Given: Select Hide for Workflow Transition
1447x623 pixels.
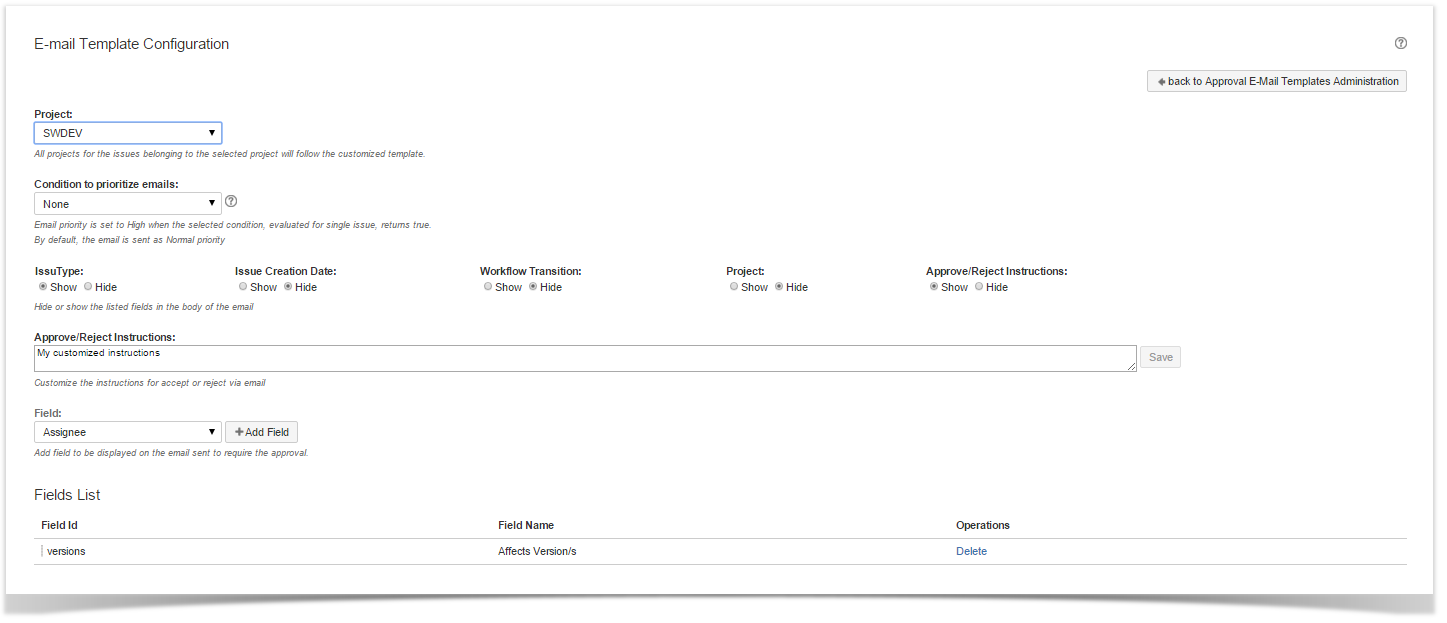Looking at the screenshot, I should point(533,287).
